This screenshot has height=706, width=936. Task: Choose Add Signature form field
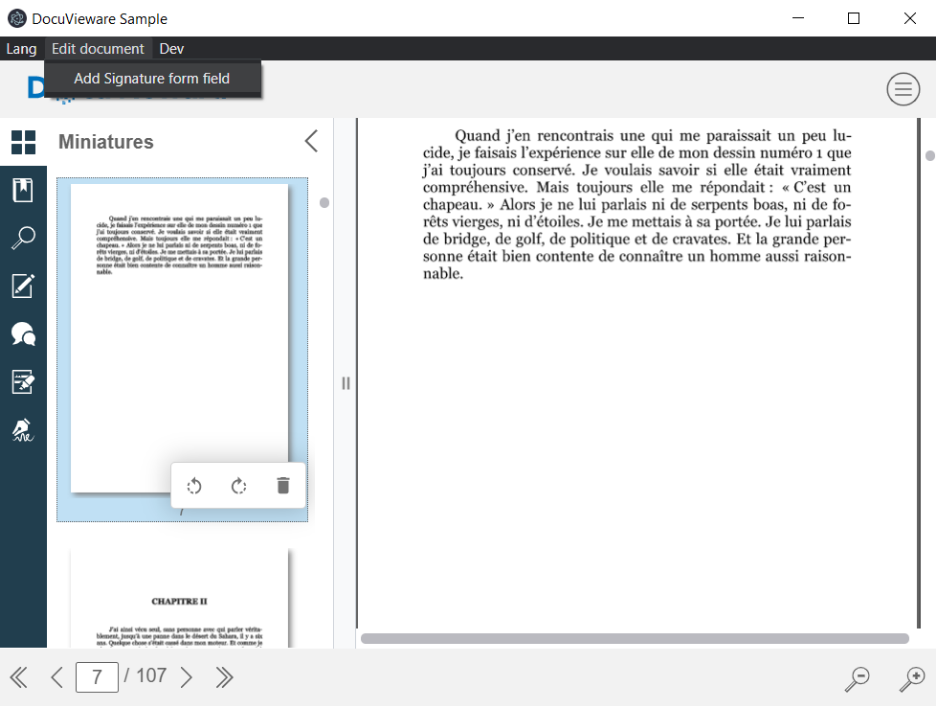tap(153, 77)
